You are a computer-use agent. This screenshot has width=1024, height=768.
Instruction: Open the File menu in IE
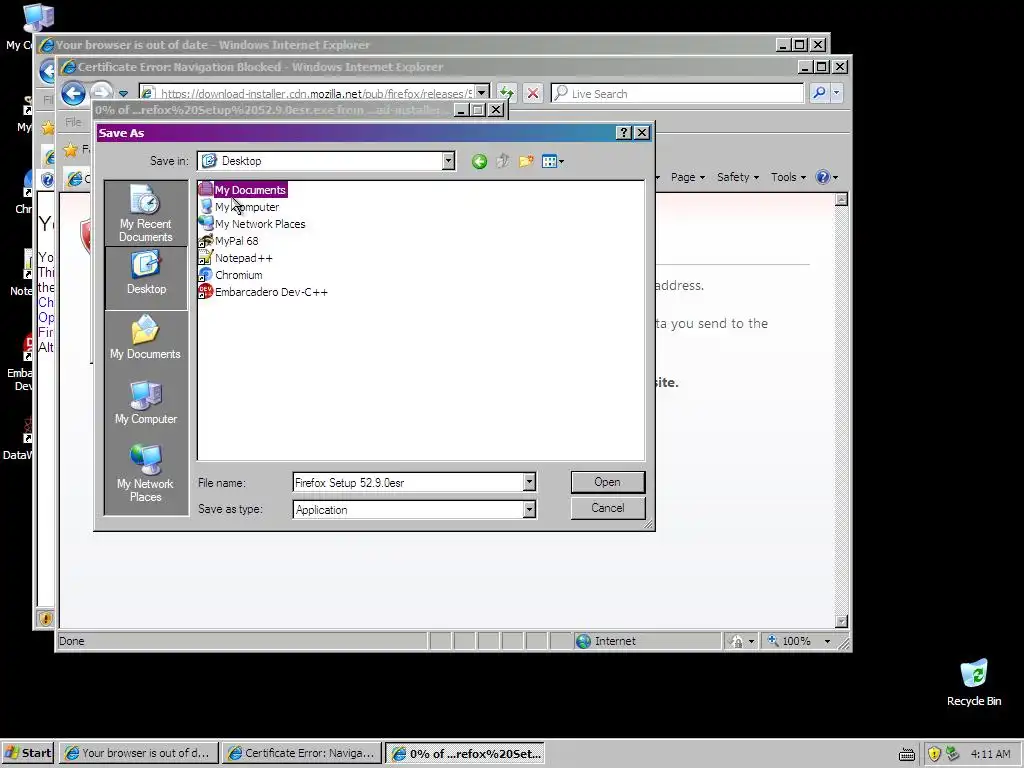pos(73,122)
